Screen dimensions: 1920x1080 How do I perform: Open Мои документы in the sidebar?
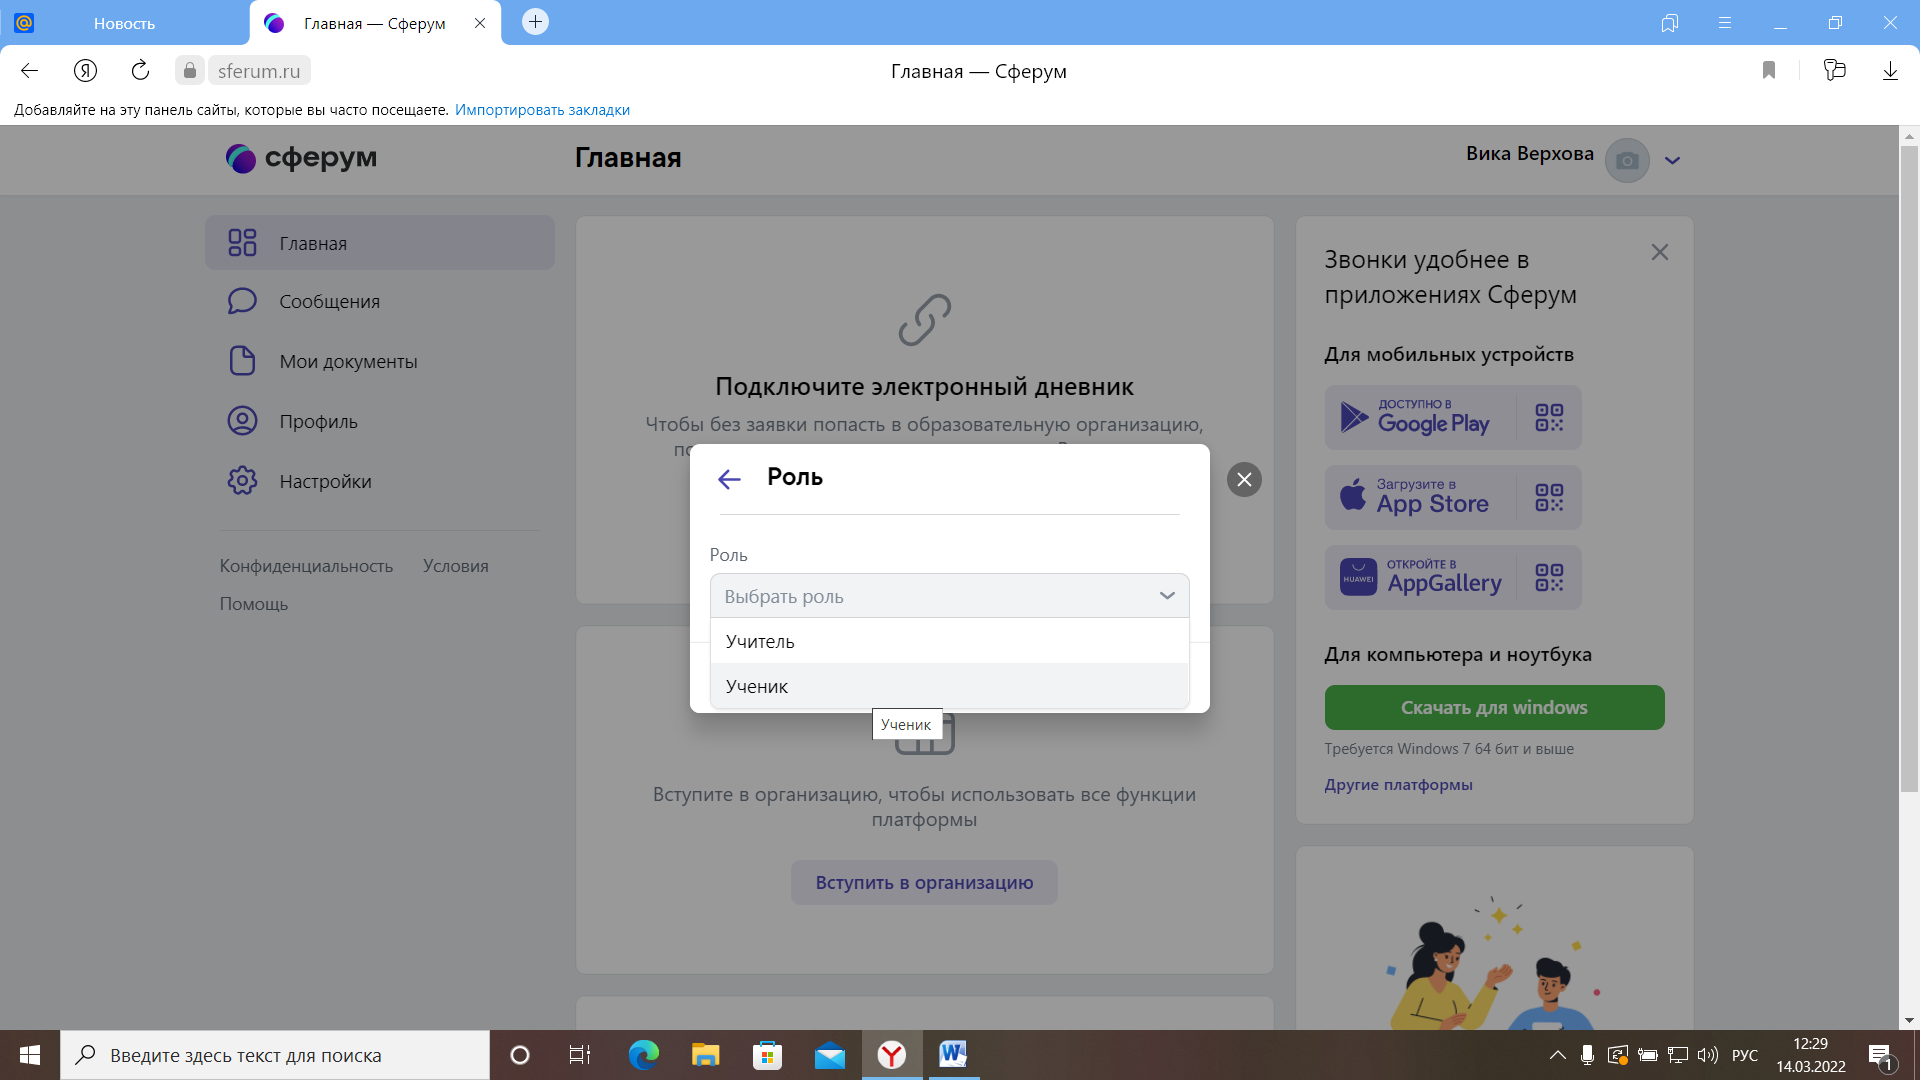(379, 361)
